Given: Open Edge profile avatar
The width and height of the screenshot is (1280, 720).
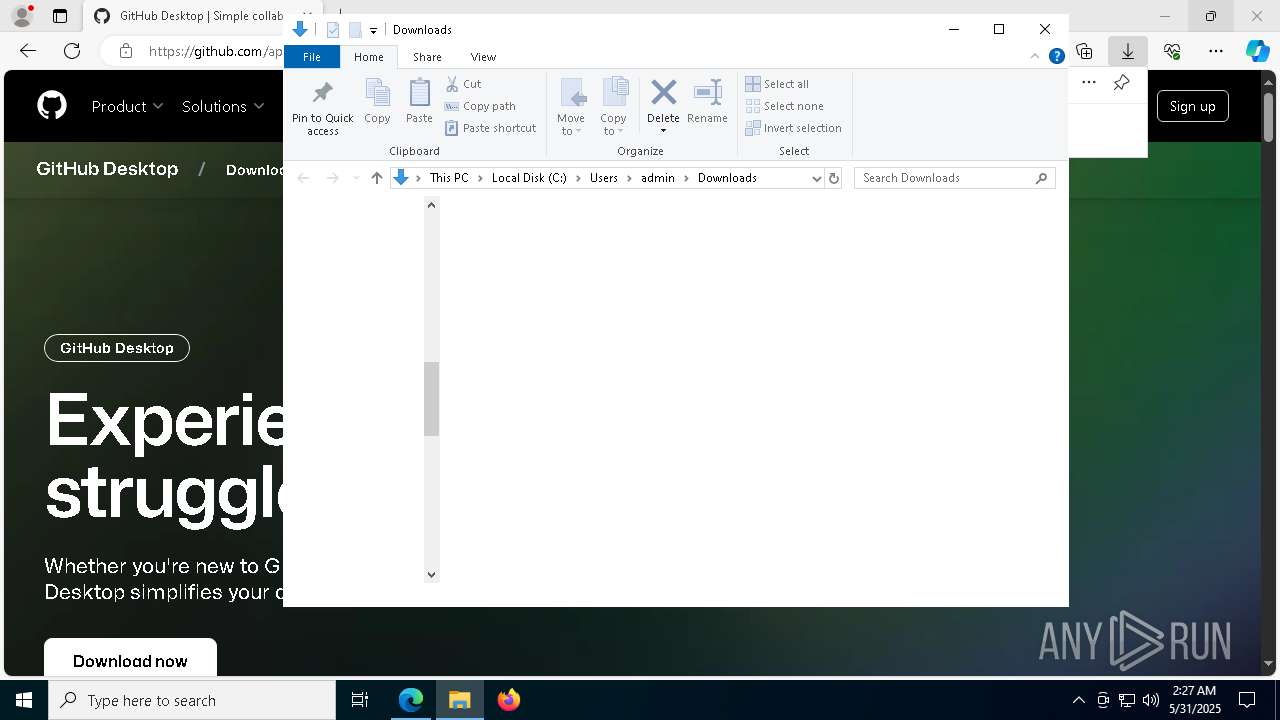Looking at the screenshot, I should [22, 16].
